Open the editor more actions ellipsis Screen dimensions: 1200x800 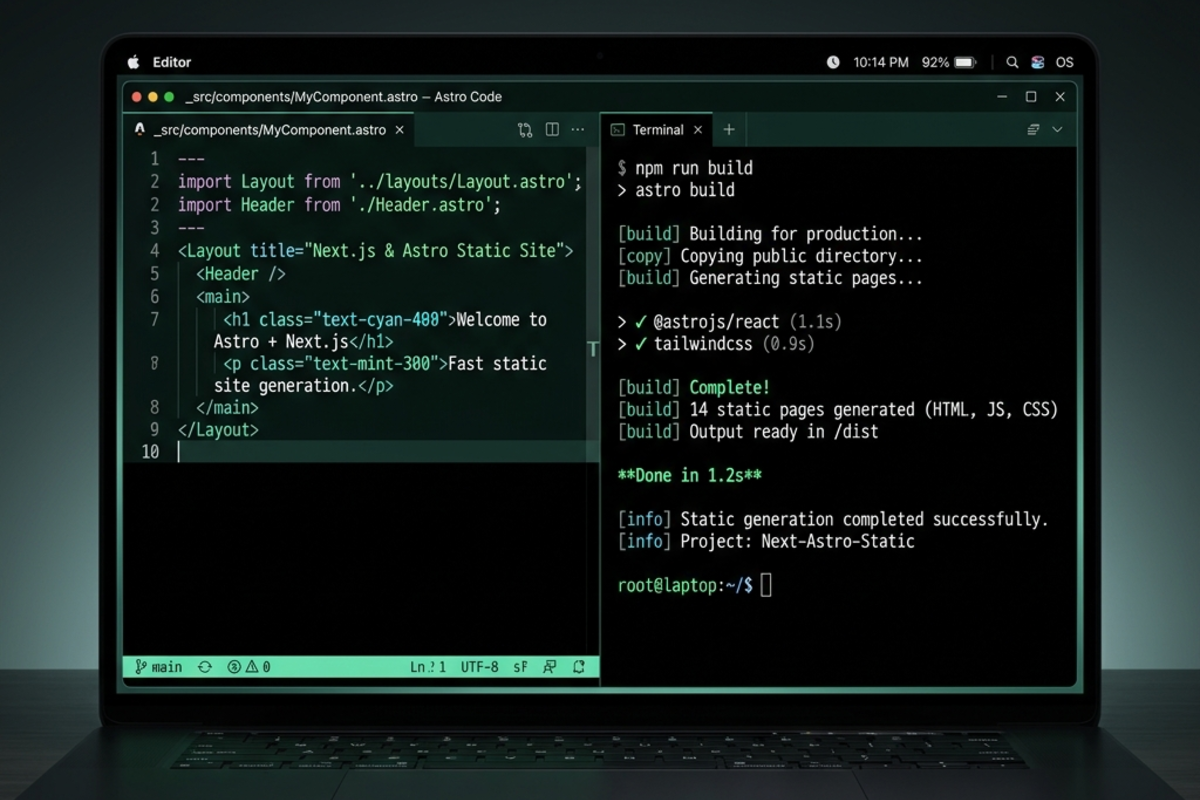(578, 130)
